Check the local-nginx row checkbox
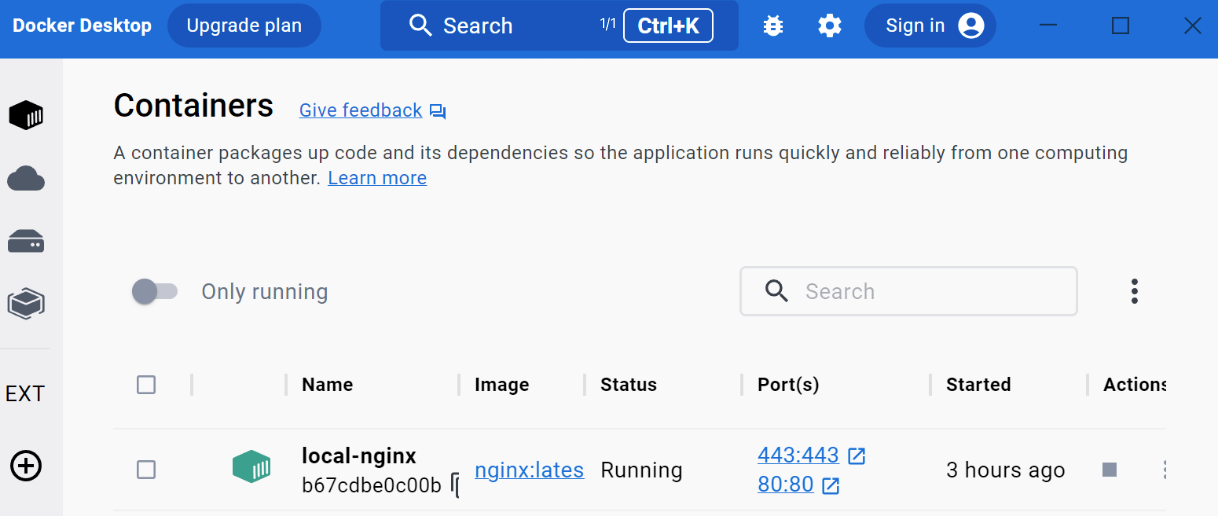This screenshot has width=1218, height=516. pyautogui.click(x=146, y=469)
